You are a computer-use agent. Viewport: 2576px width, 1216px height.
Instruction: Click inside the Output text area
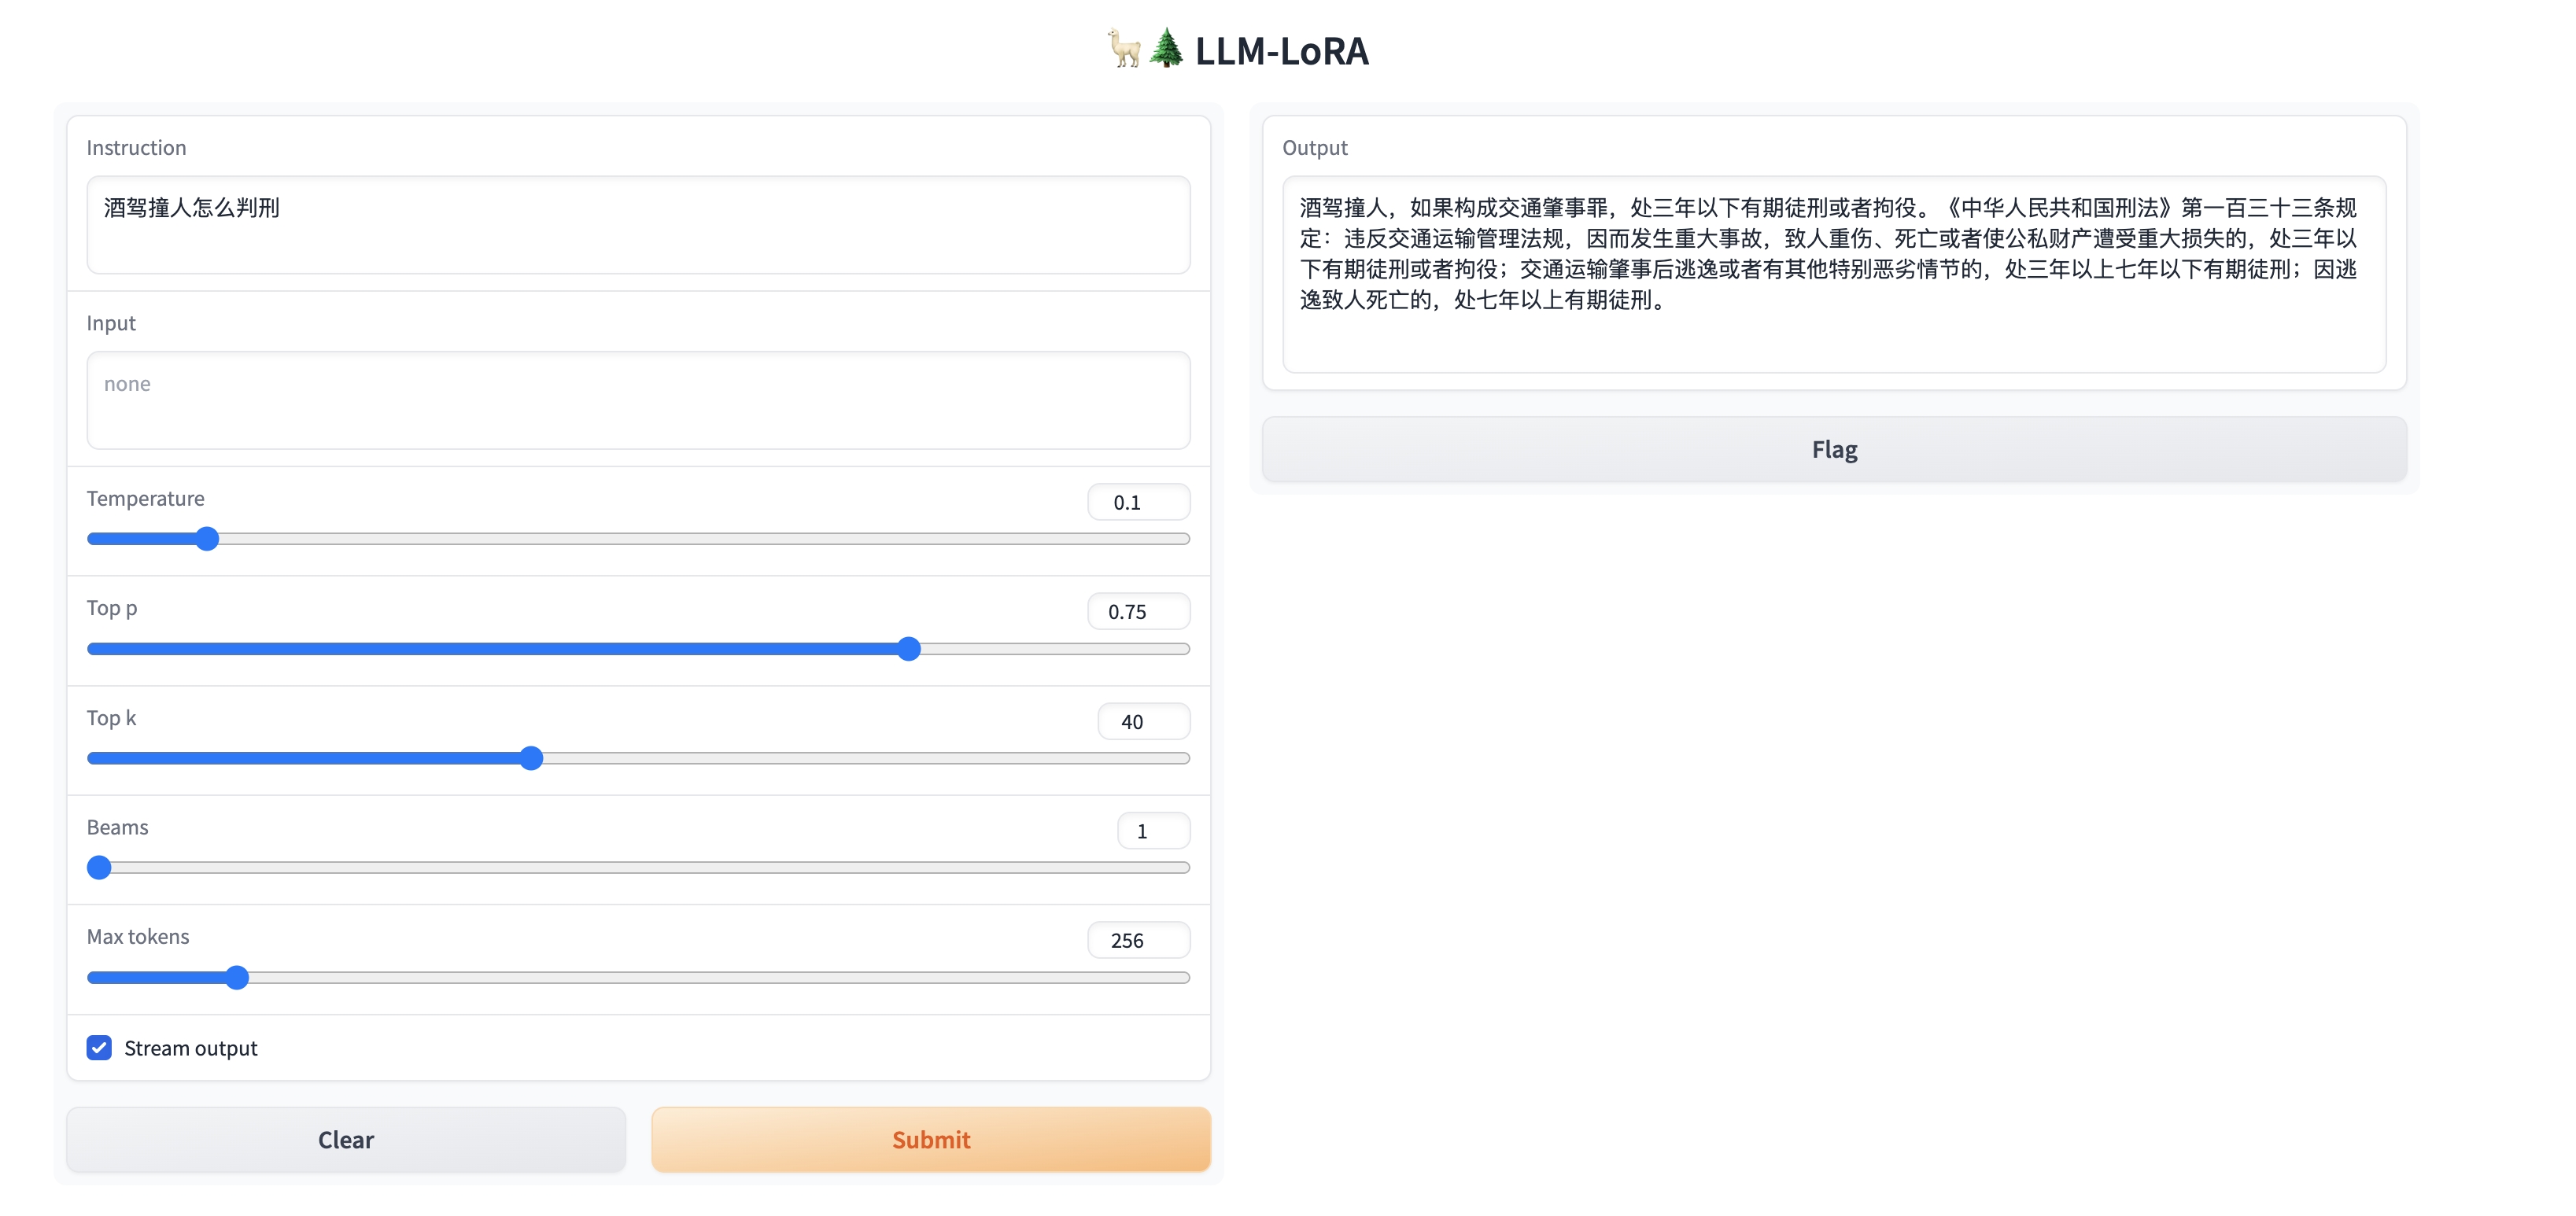coord(1833,274)
